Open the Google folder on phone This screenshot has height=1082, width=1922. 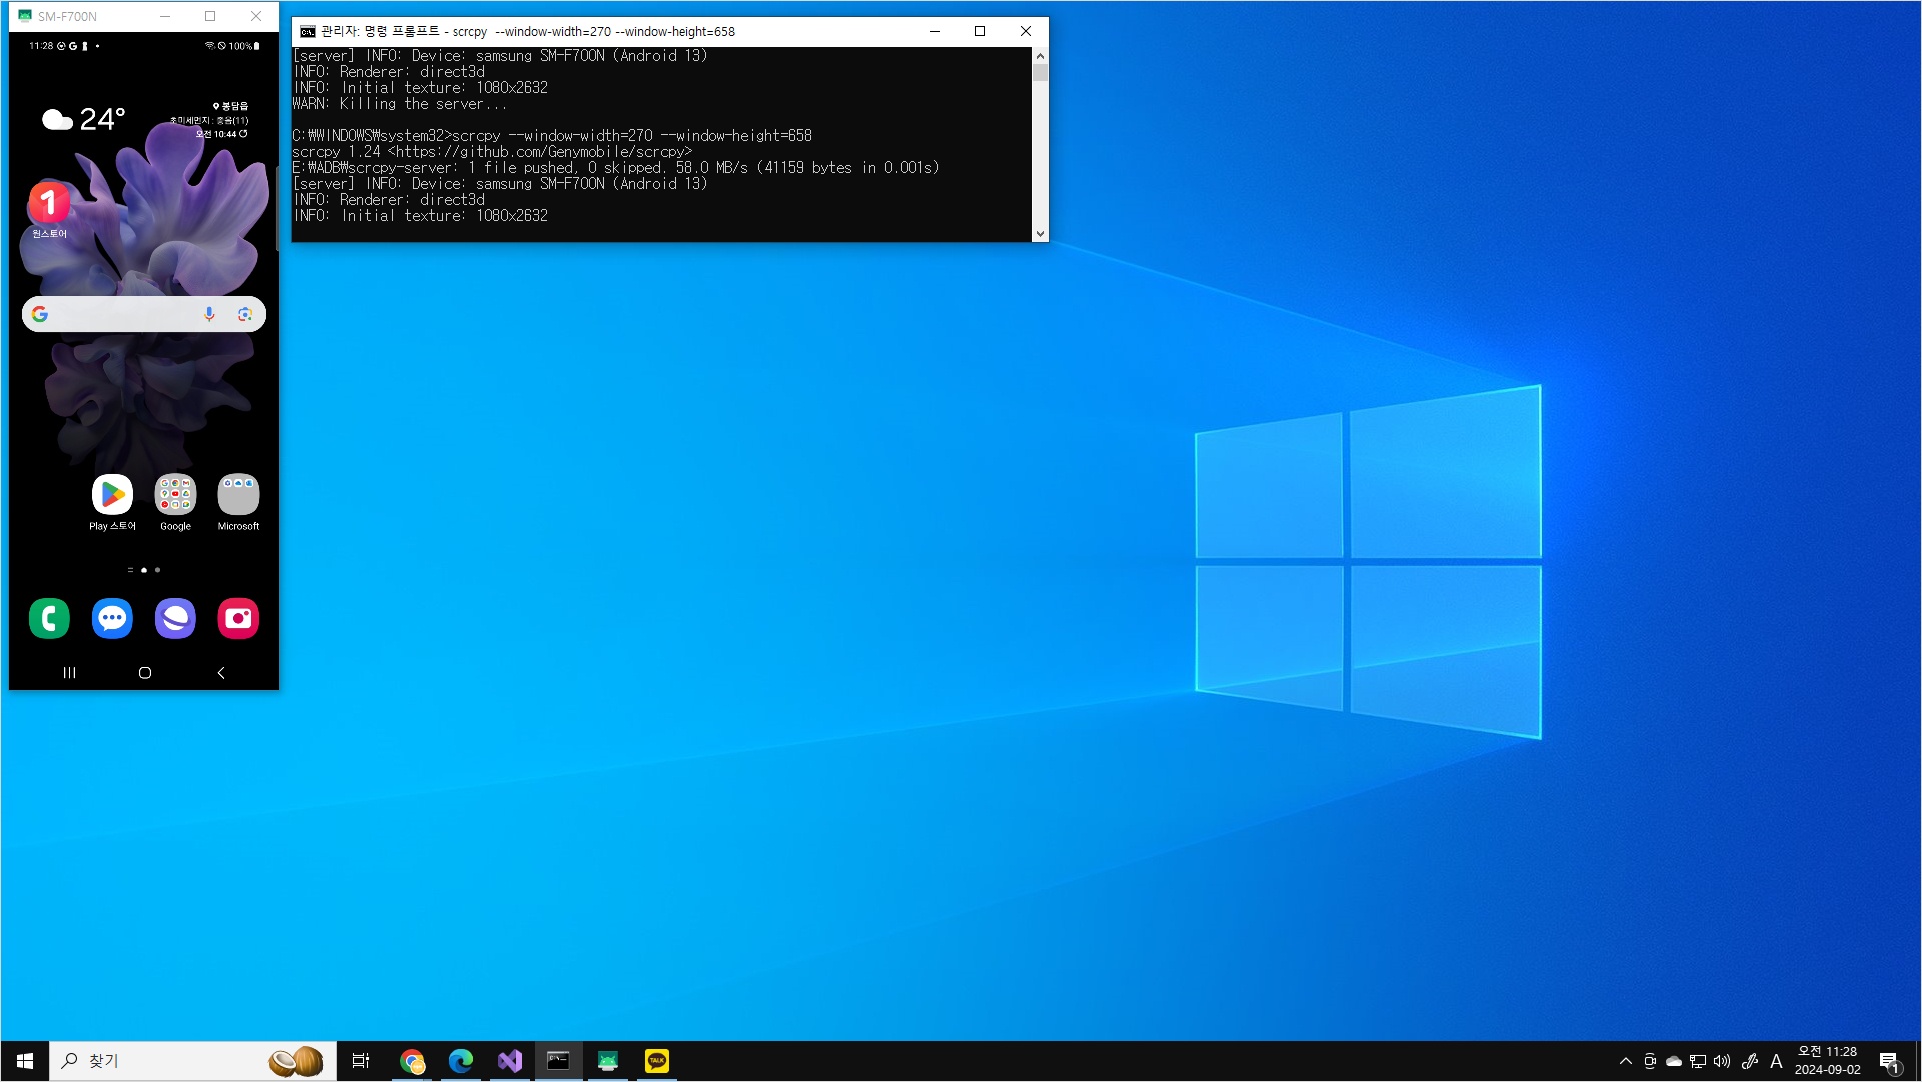[175, 495]
